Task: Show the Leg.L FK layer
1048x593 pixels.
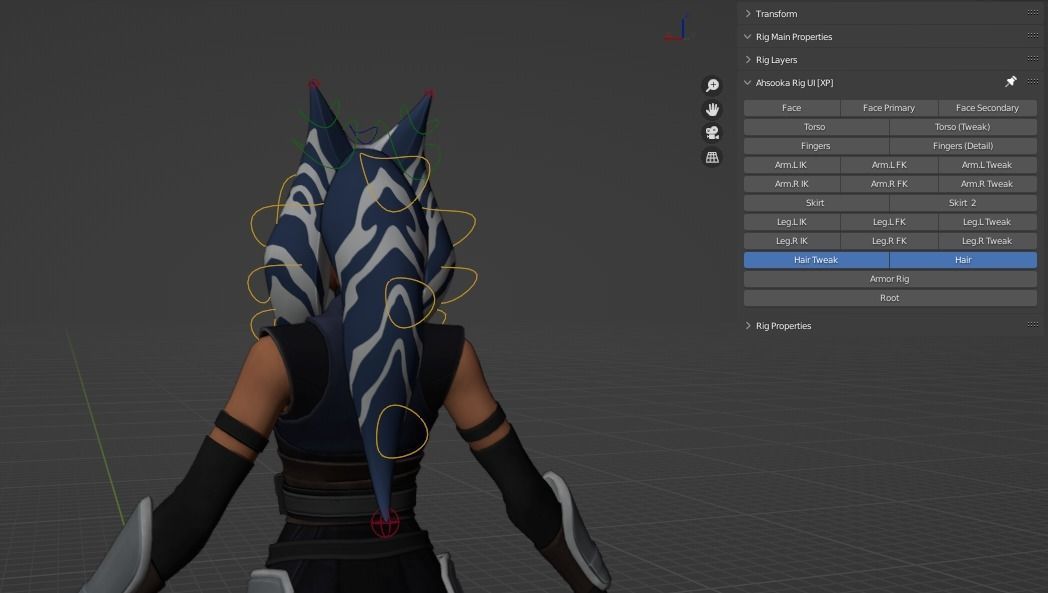Action: click(x=889, y=222)
